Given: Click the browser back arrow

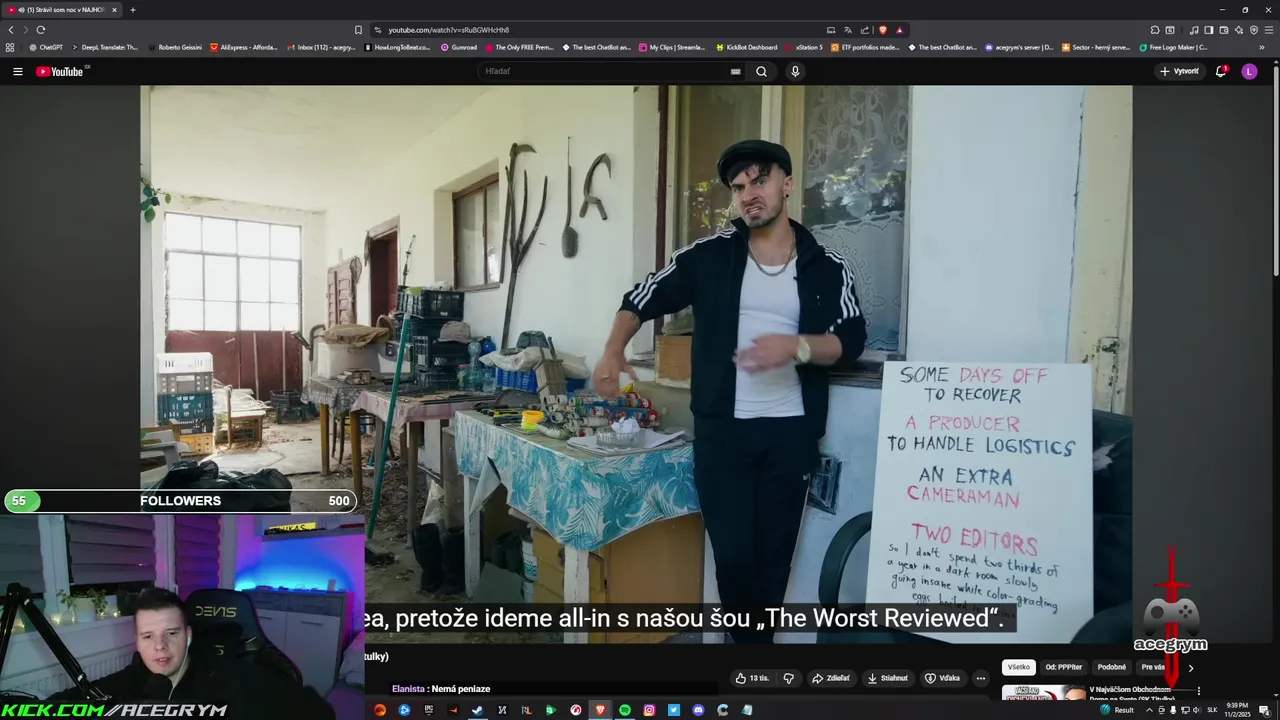Looking at the screenshot, I should (x=11, y=30).
